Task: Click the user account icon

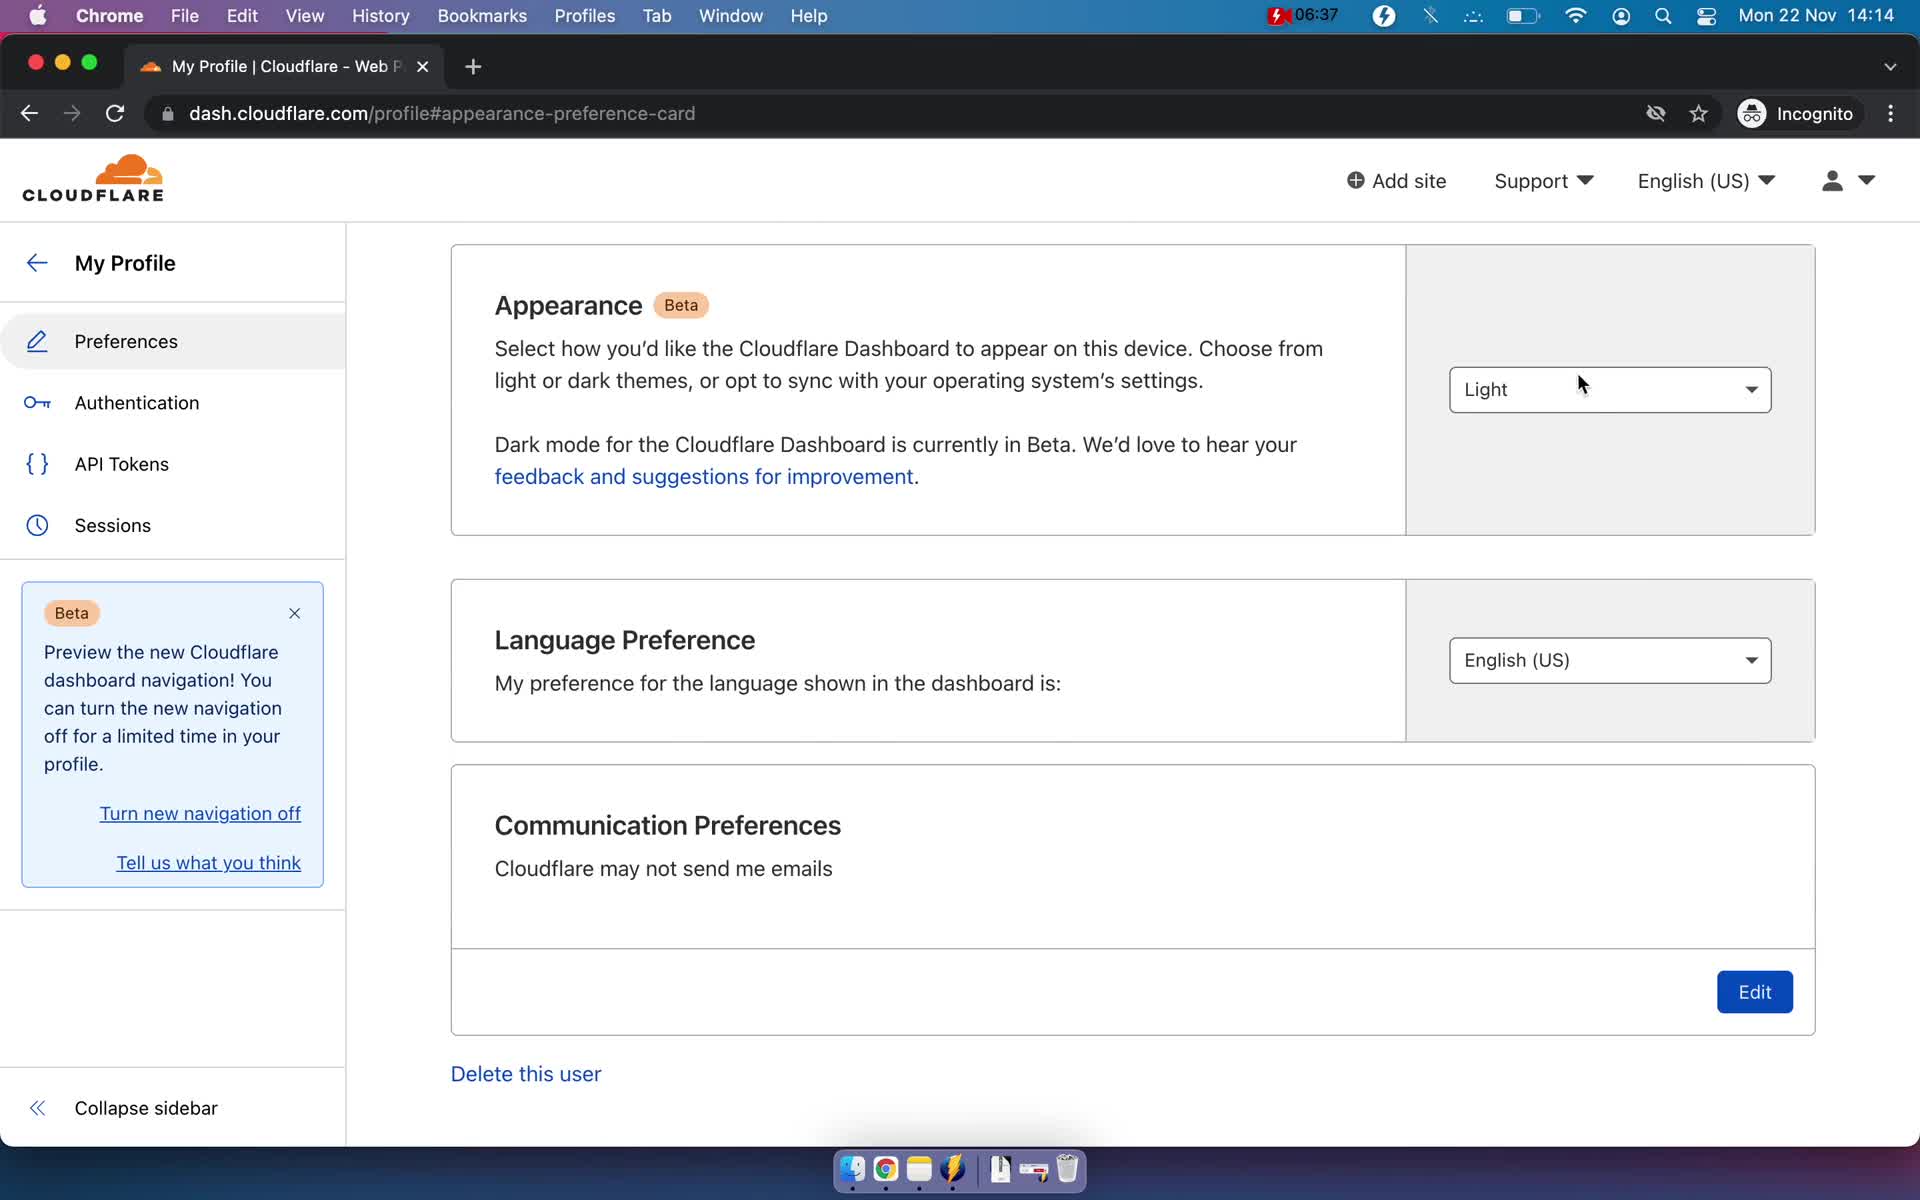Action: 1832,180
